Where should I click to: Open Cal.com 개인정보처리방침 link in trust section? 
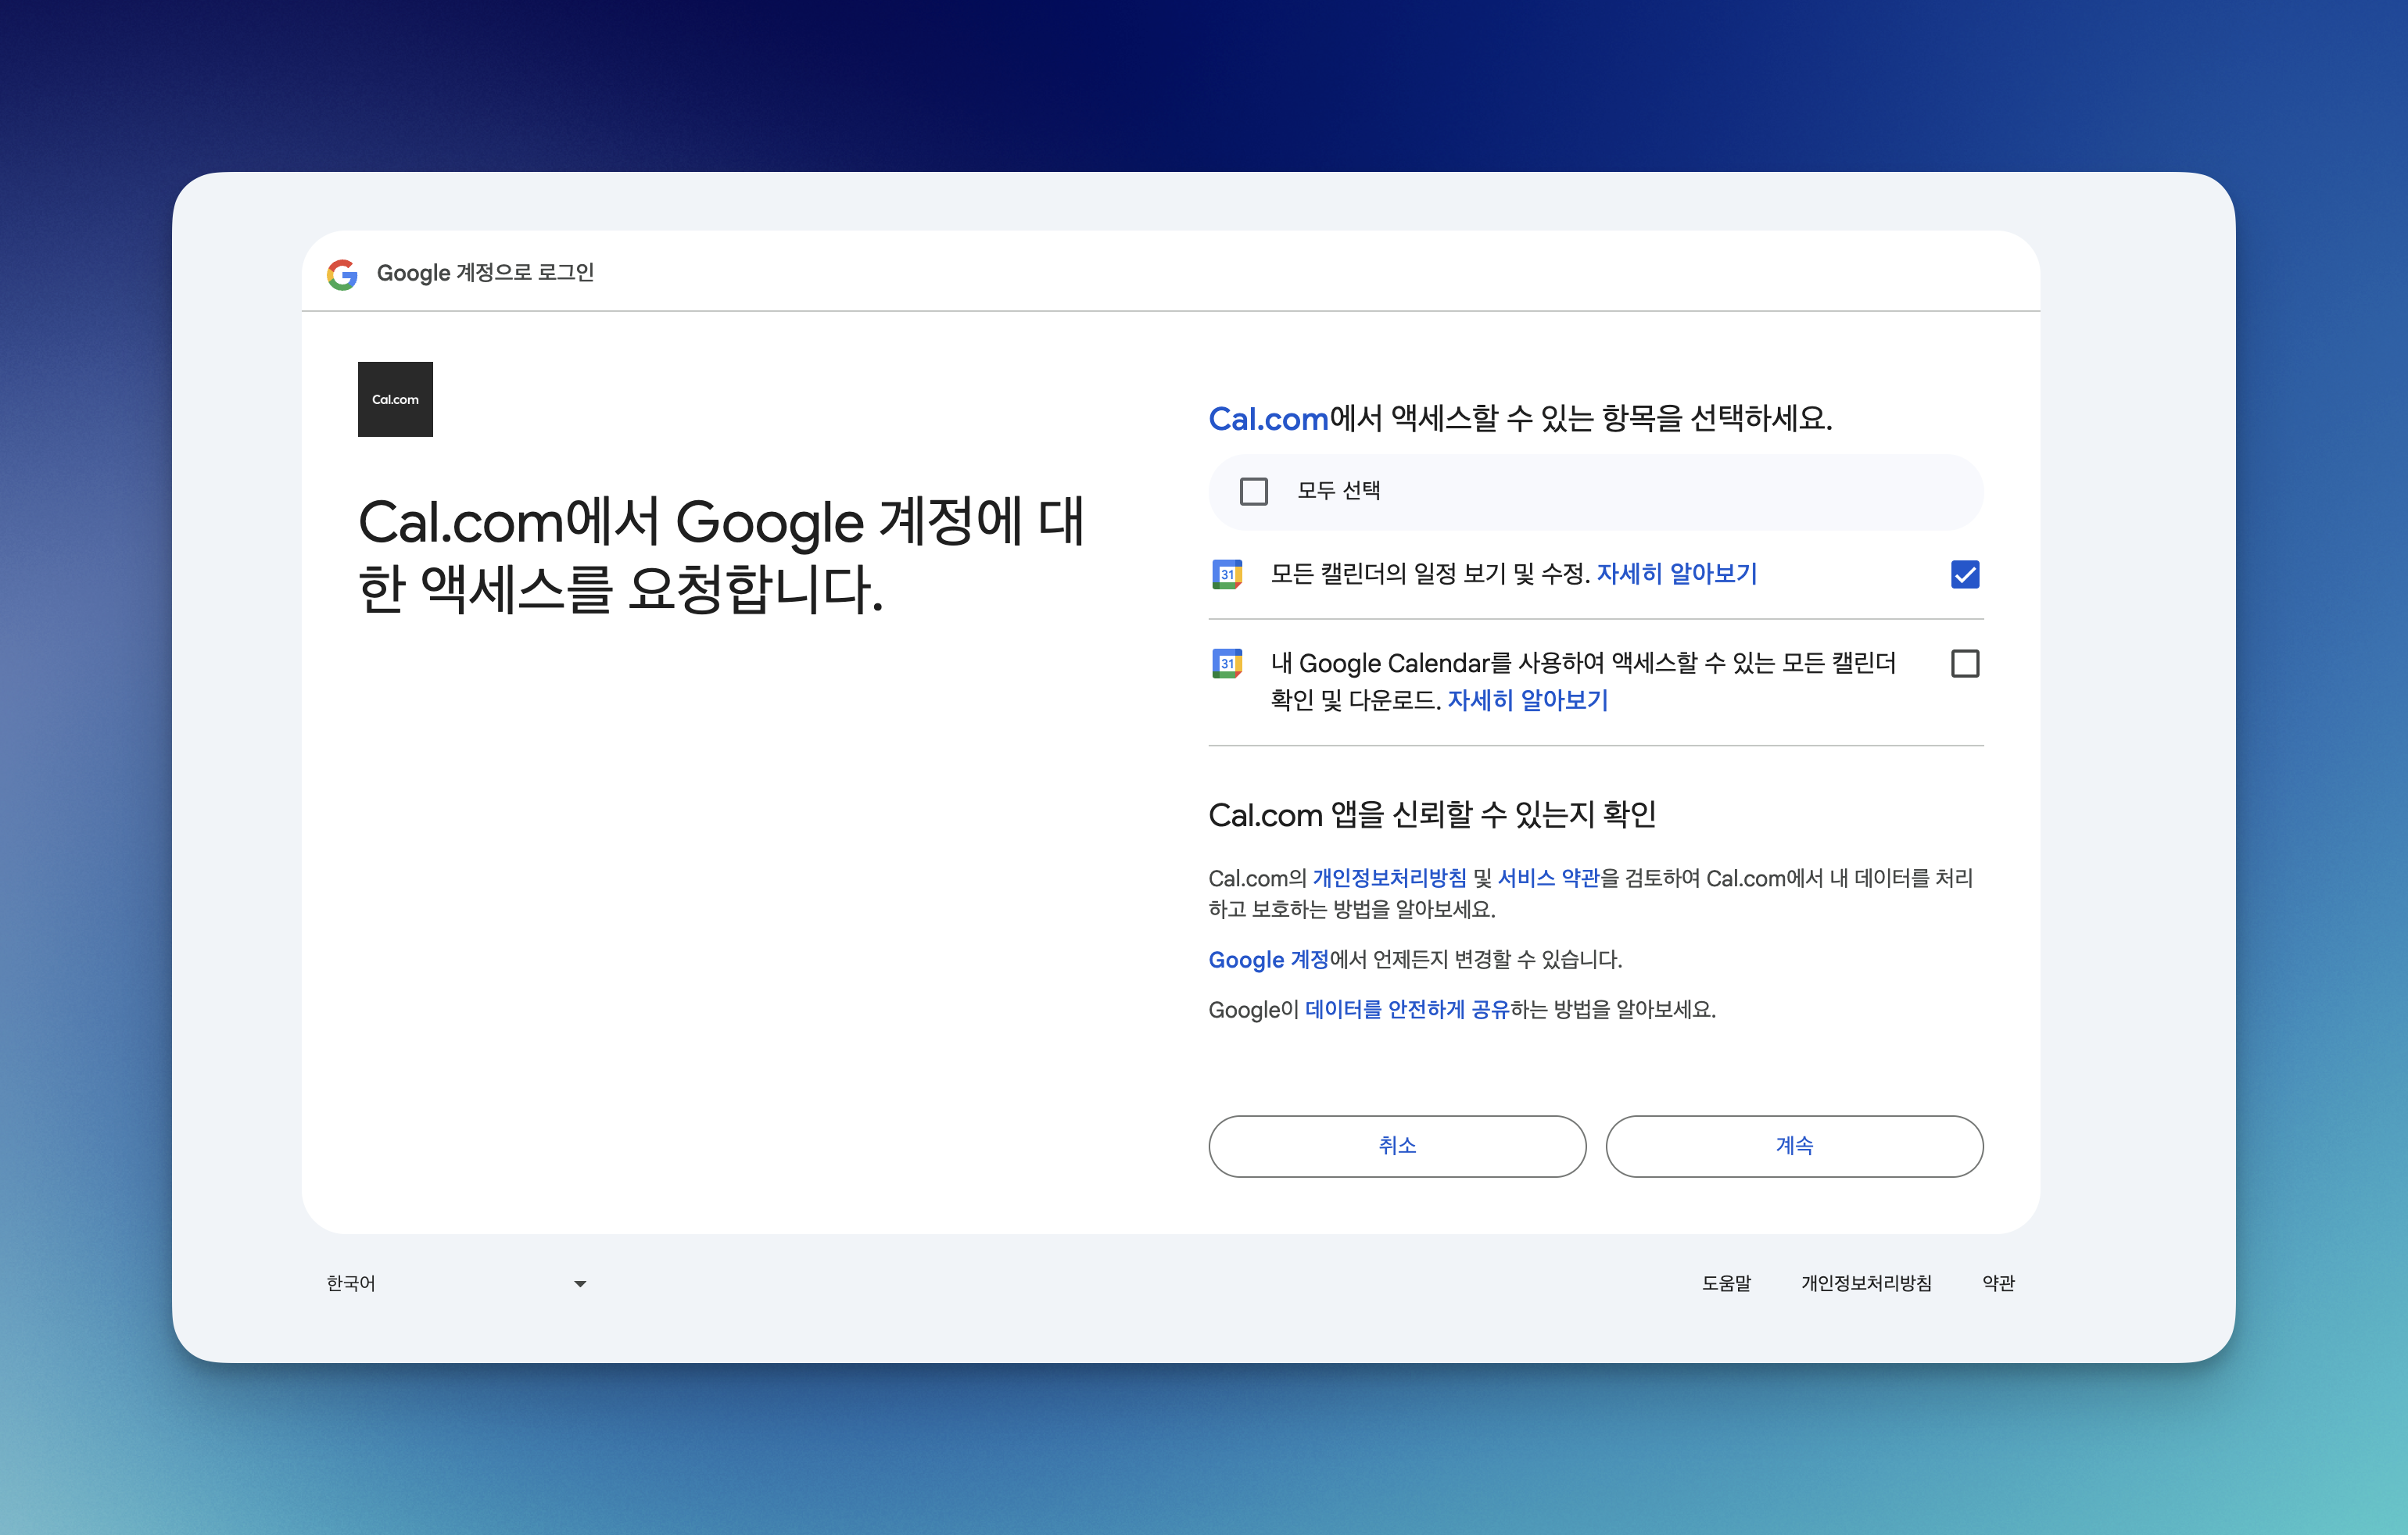(1389, 878)
